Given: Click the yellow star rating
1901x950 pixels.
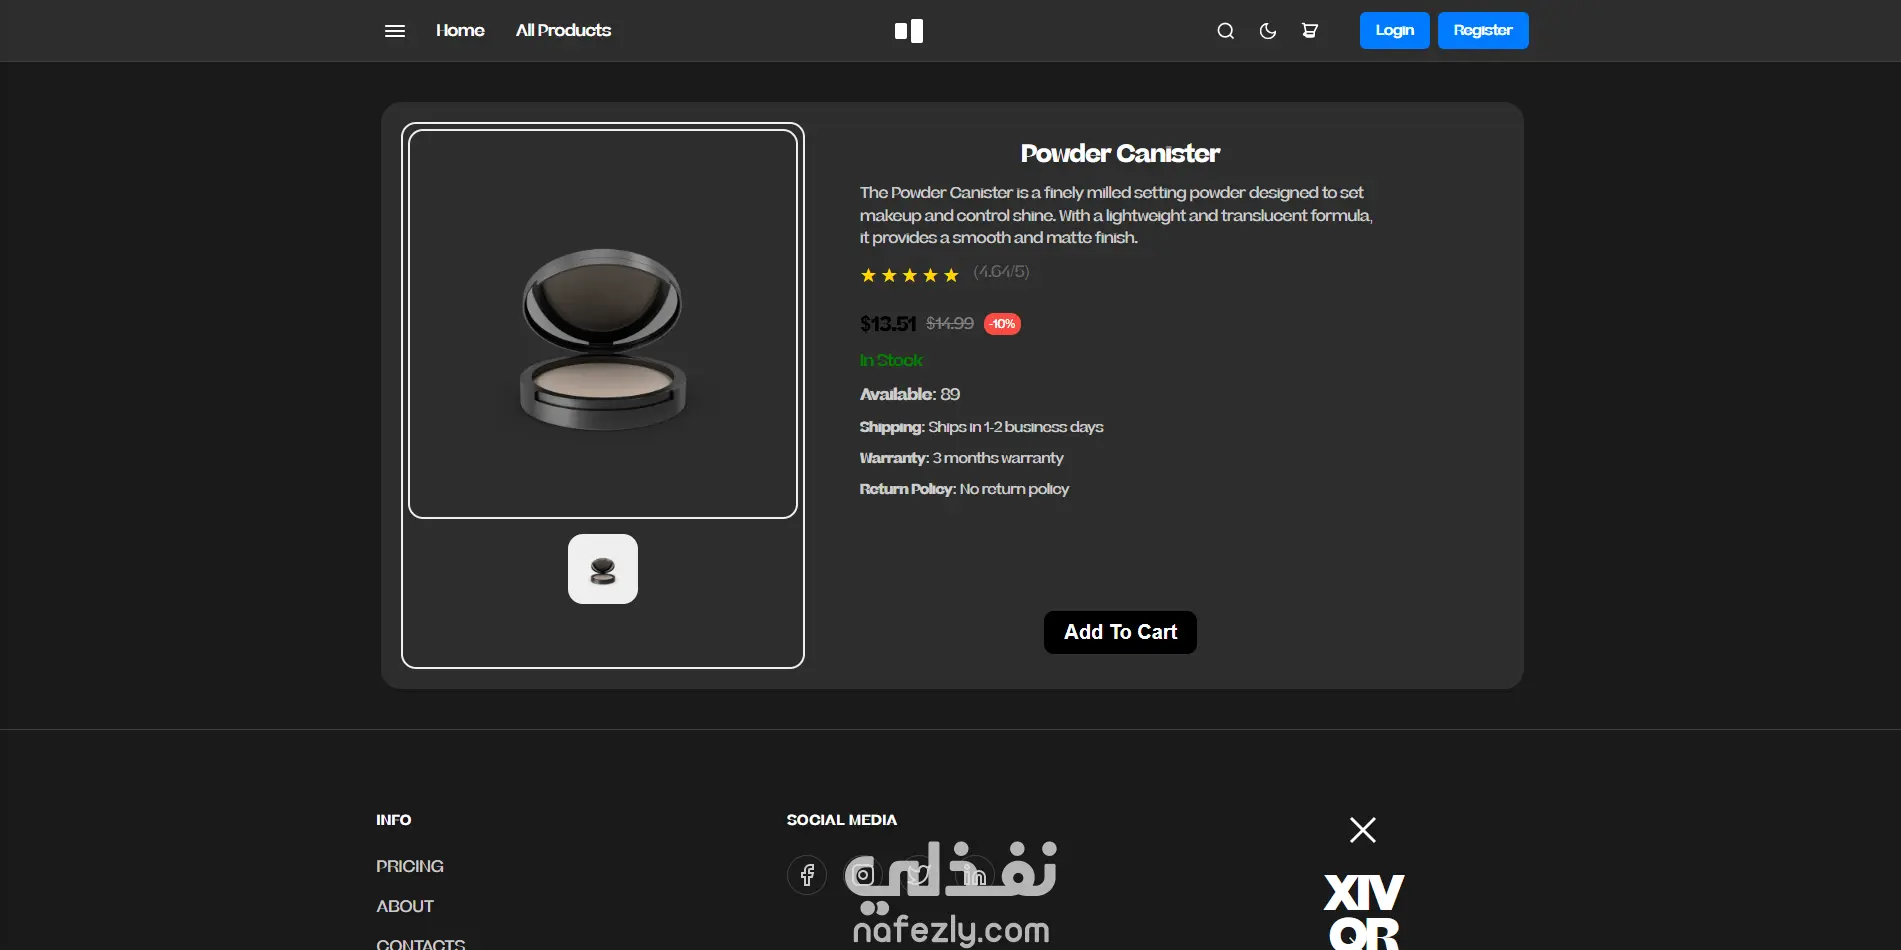Looking at the screenshot, I should click(x=909, y=275).
